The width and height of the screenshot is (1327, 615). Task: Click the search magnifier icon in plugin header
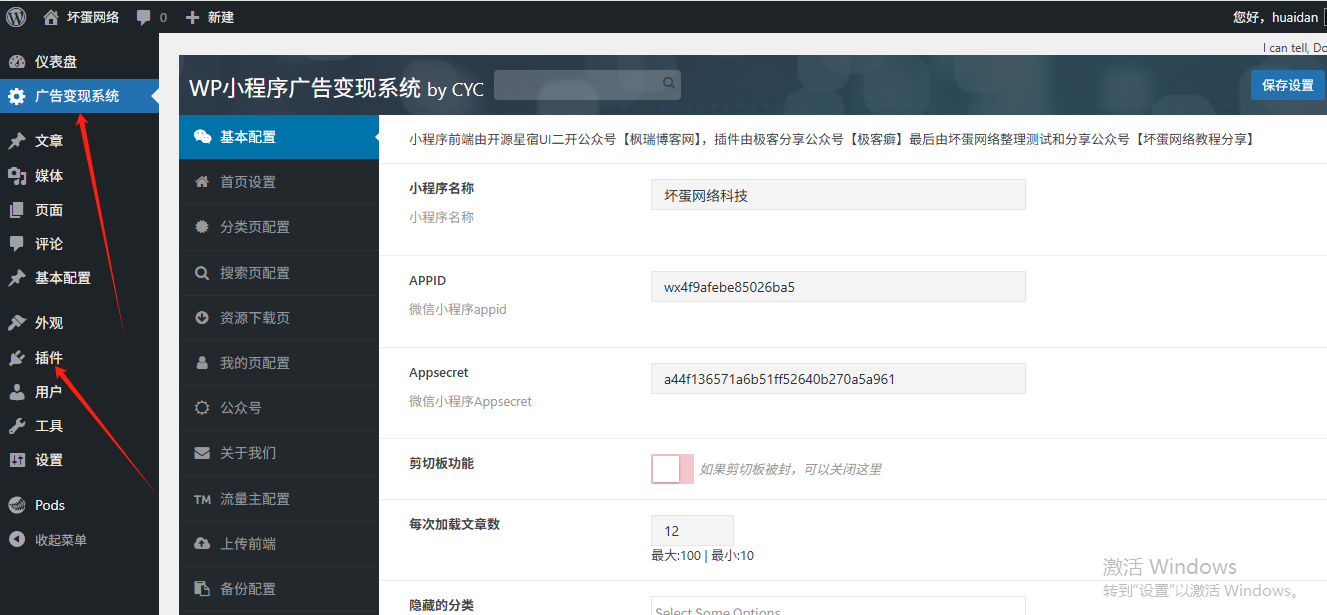click(x=669, y=83)
